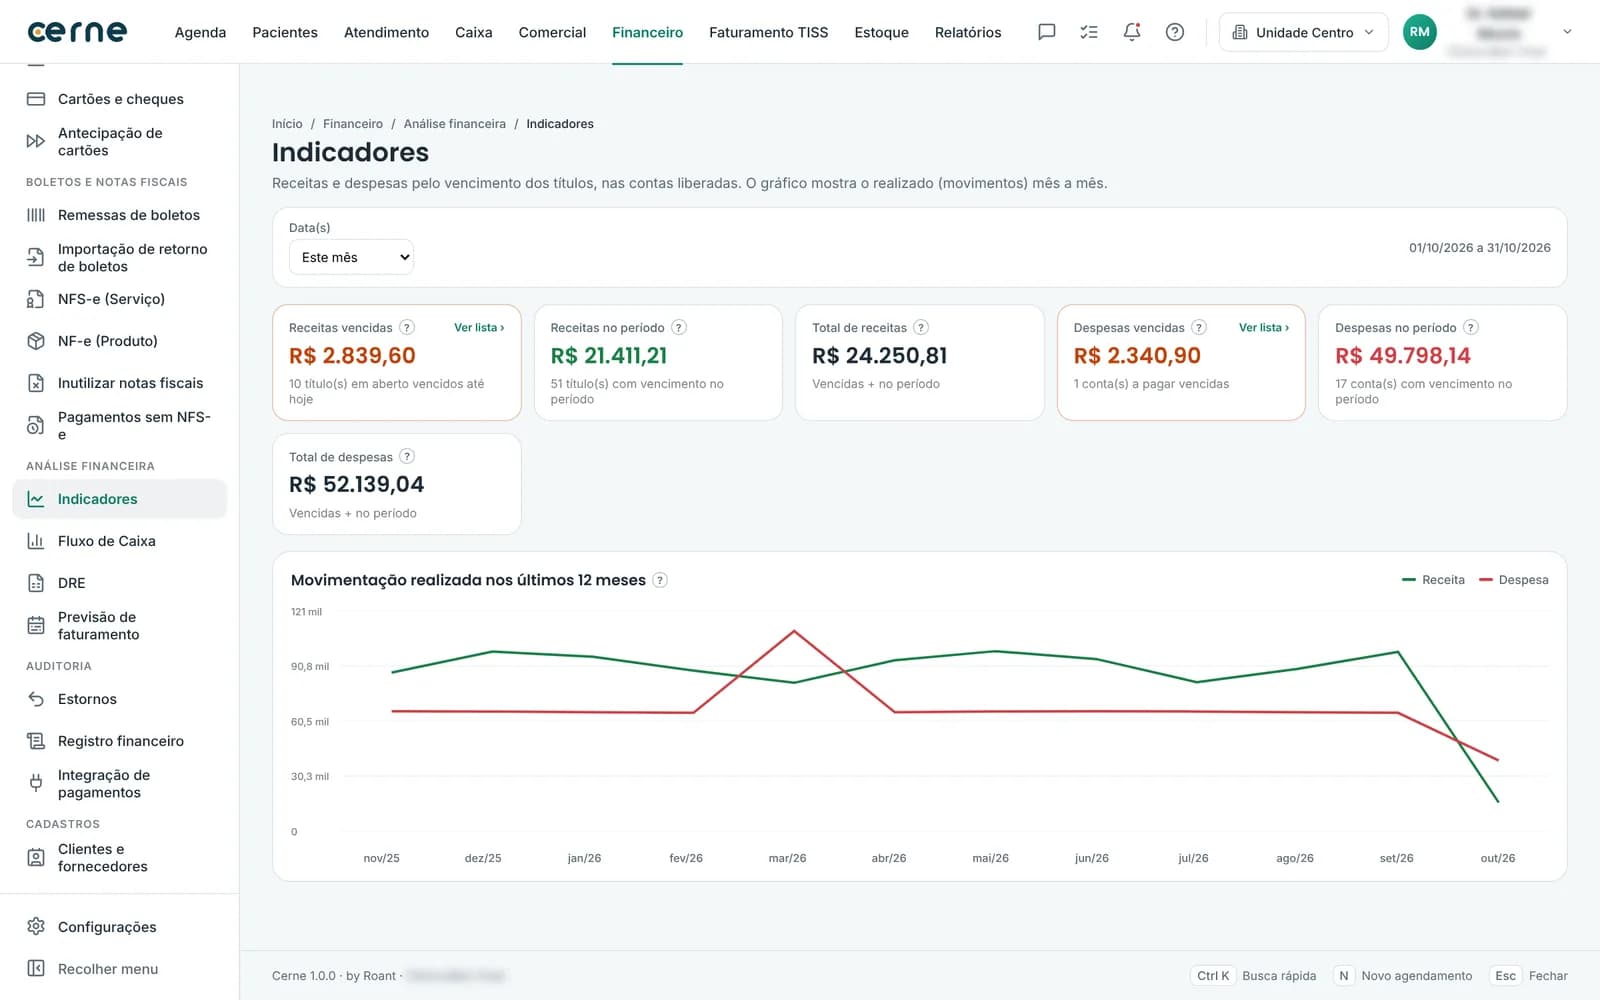Click the DRE document icon

click(36, 583)
